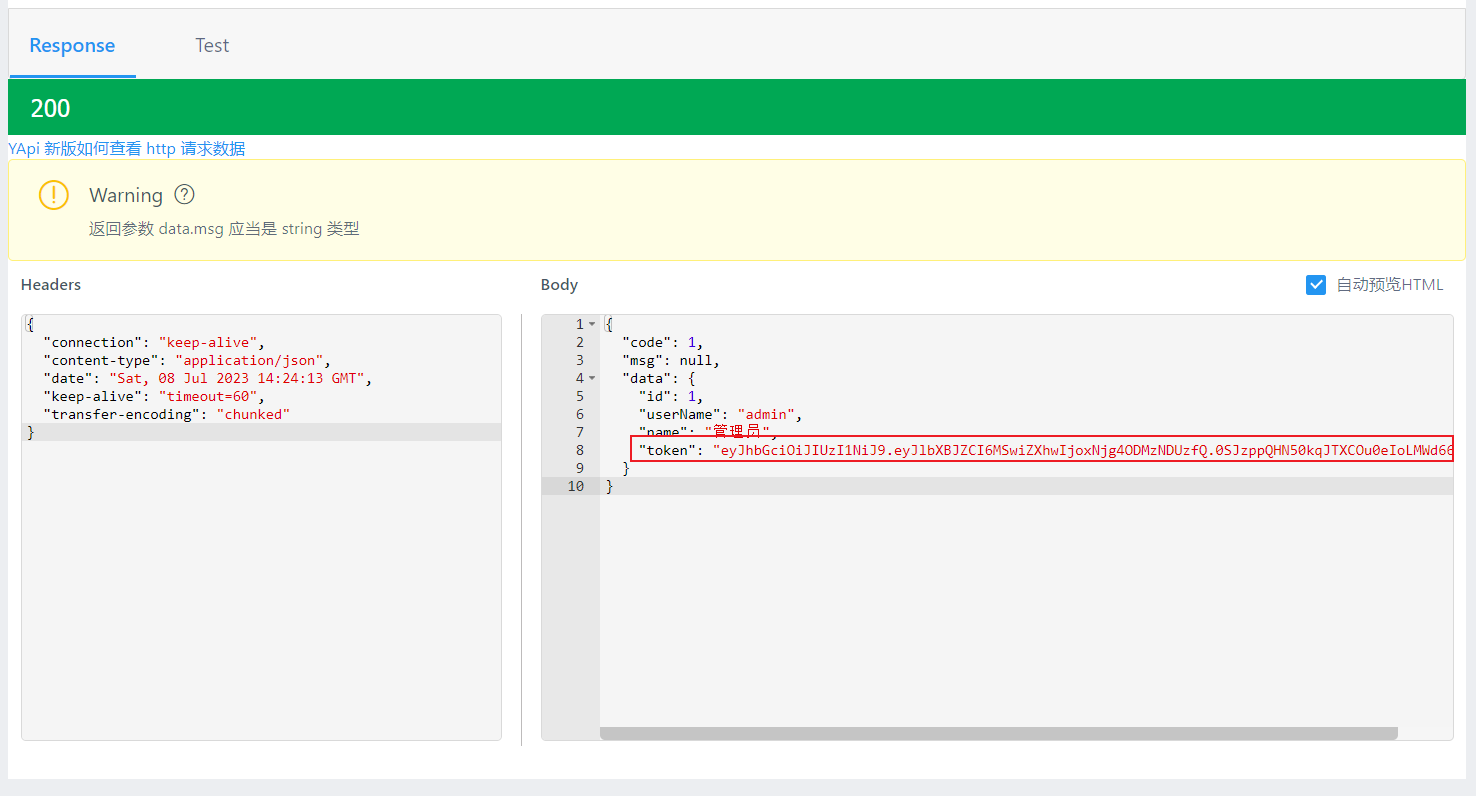The image size is (1476, 796).
Task: Click the yellow warning exclamation icon
Action: [54, 194]
